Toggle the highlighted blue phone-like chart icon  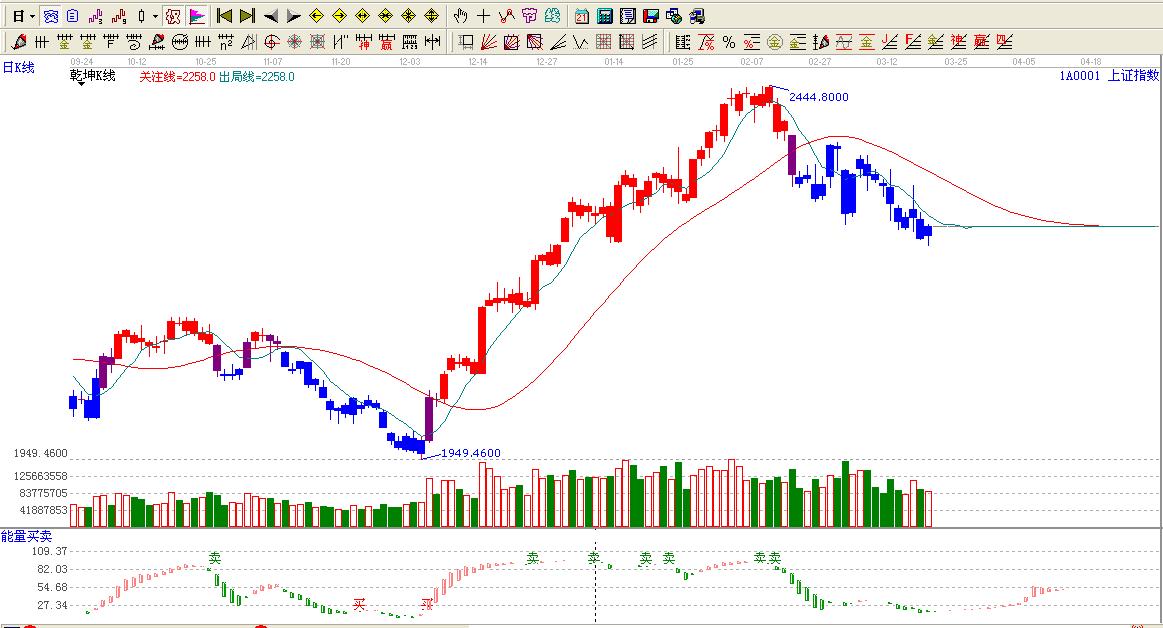(x=50, y=16)
